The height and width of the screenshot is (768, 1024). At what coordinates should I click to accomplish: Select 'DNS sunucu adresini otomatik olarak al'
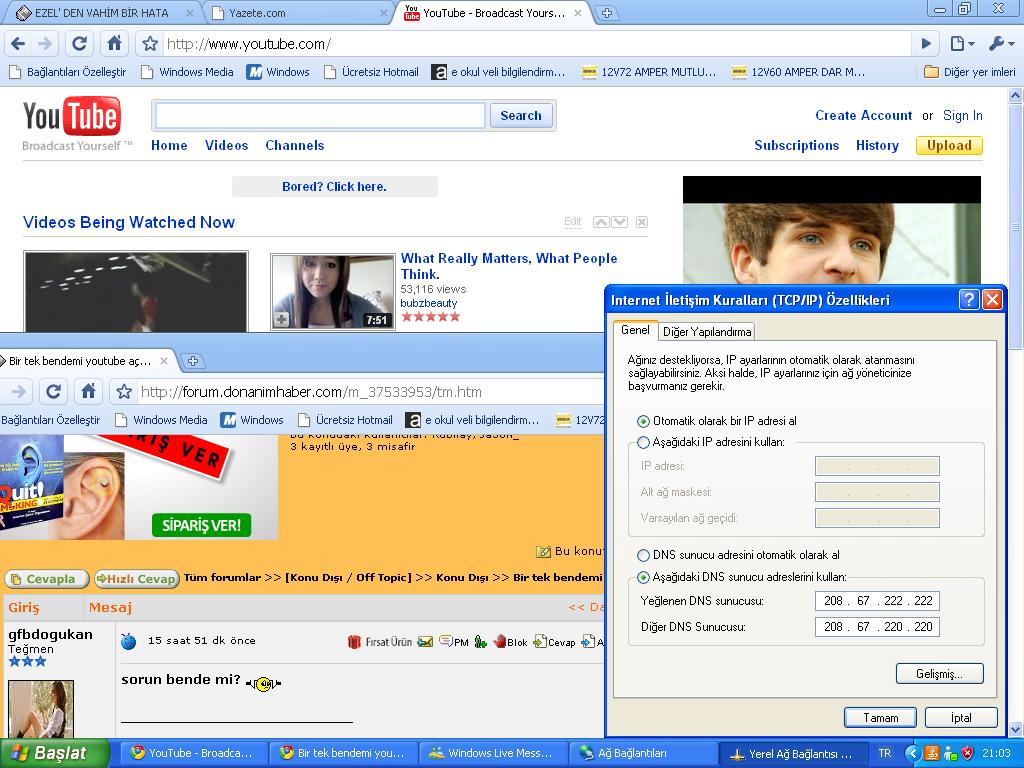(x=643, y=555)
